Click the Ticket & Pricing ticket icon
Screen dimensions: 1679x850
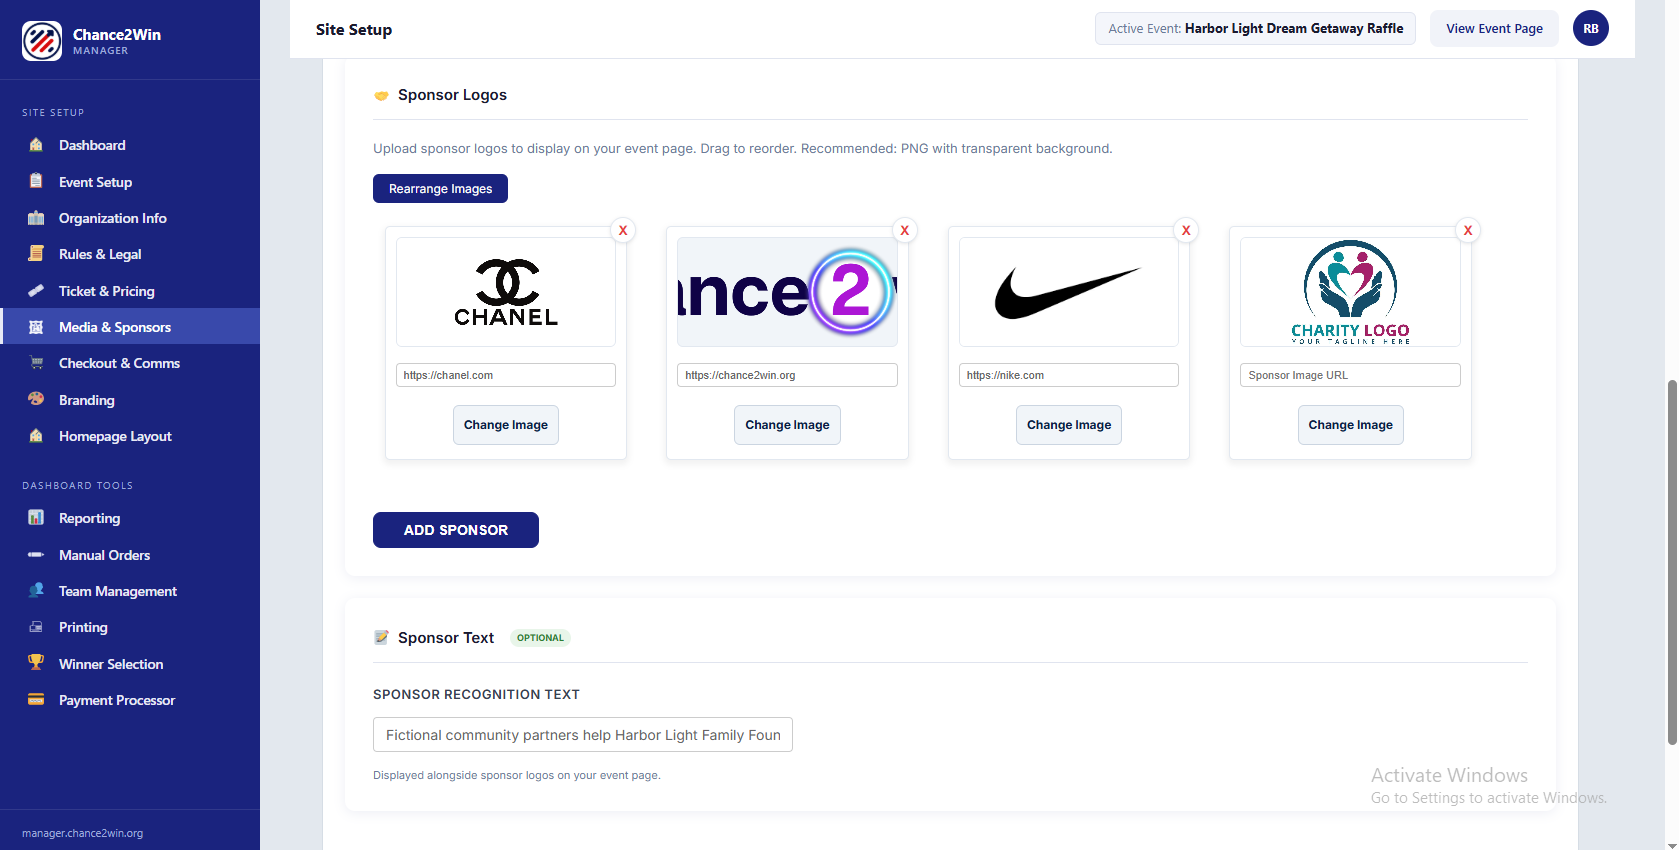pos(36,291)
